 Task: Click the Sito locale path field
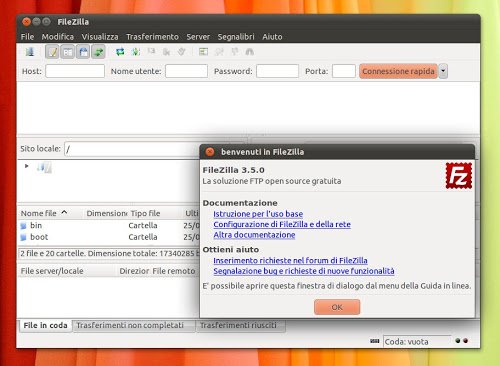tap(132, 149)
